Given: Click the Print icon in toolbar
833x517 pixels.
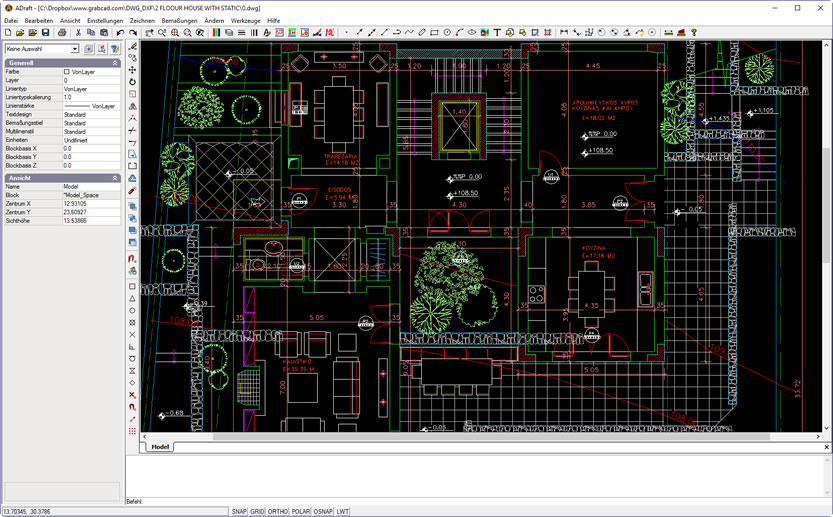Looking at the screenshot, I should [x=62, y=33].
